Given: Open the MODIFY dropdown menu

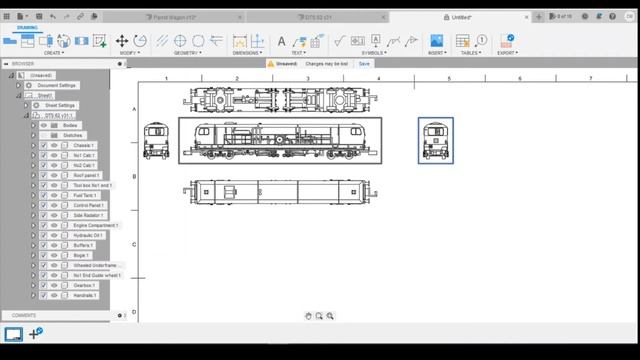Looking at the screenshot, I should point(130,53).
